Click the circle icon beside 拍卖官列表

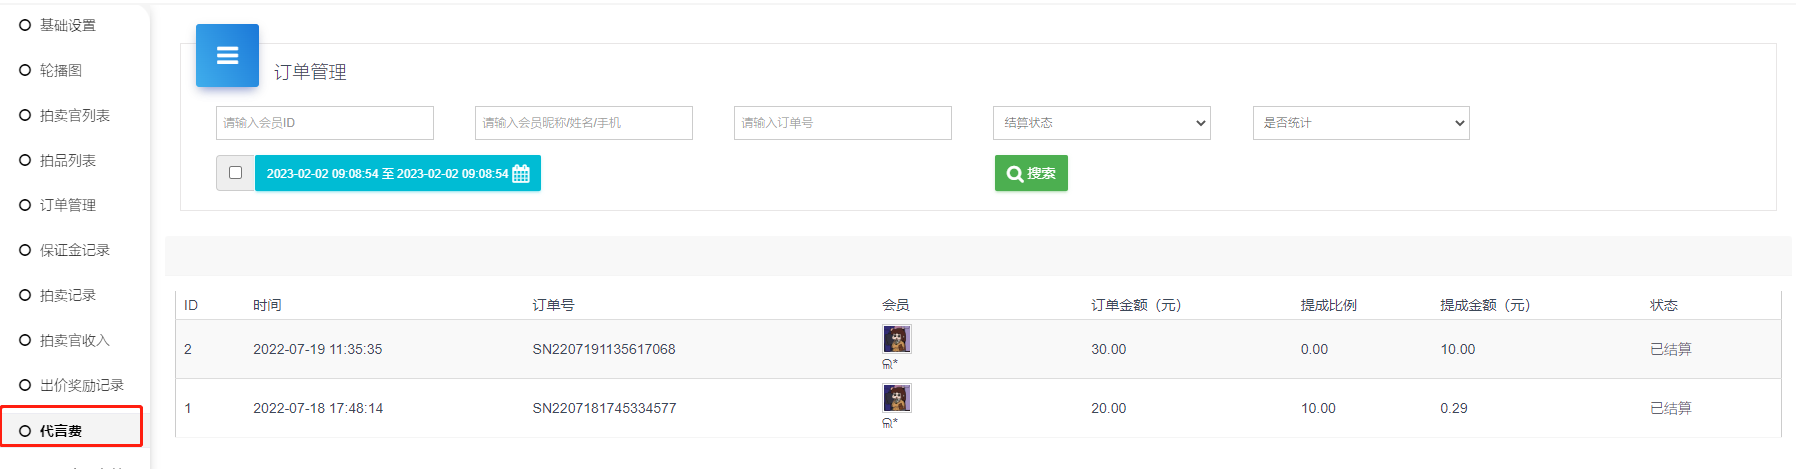[25, 115]
